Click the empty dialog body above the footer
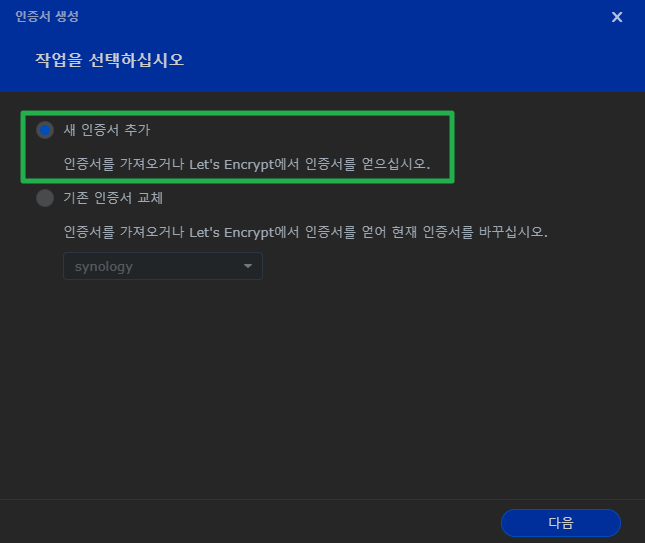645x543 pixels. click(x=320, y=400)
